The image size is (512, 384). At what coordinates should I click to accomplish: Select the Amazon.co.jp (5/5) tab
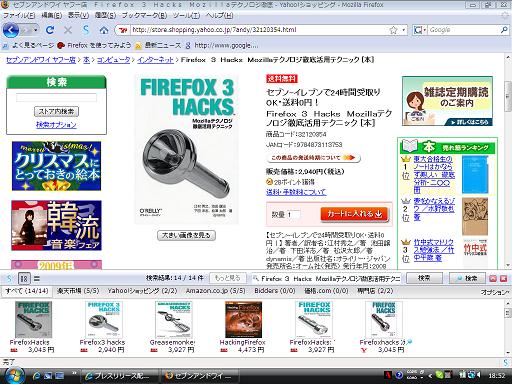[215, 291]
